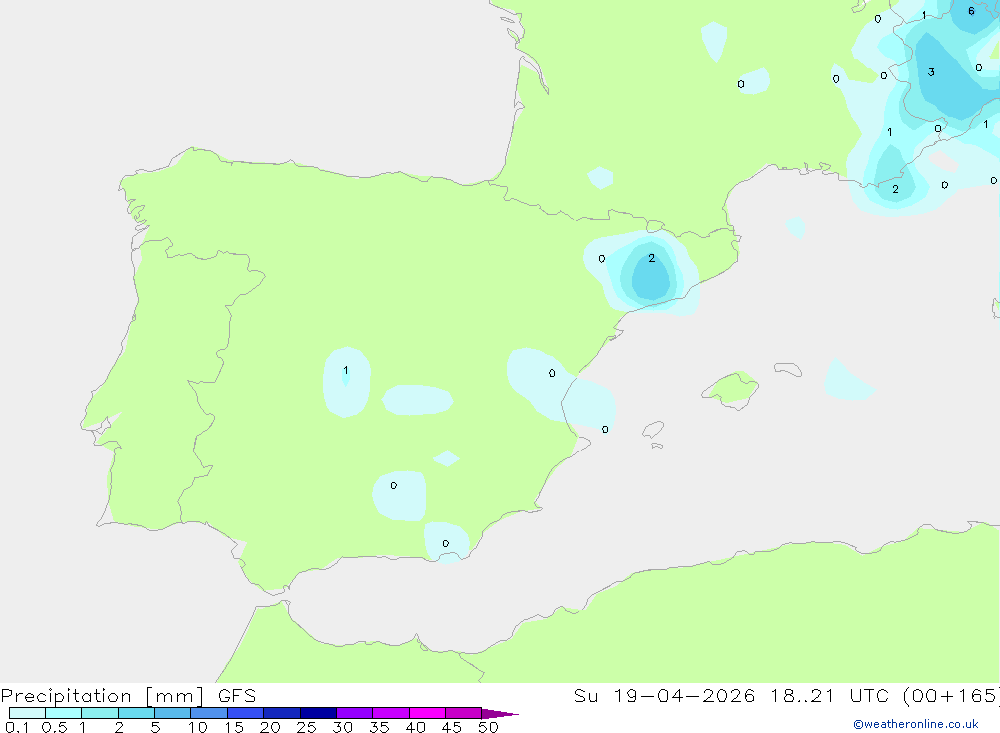Click the purple above-50 legend arrow
The image size is (1000, 733).
pyautogui.click(x=499, y=713)
